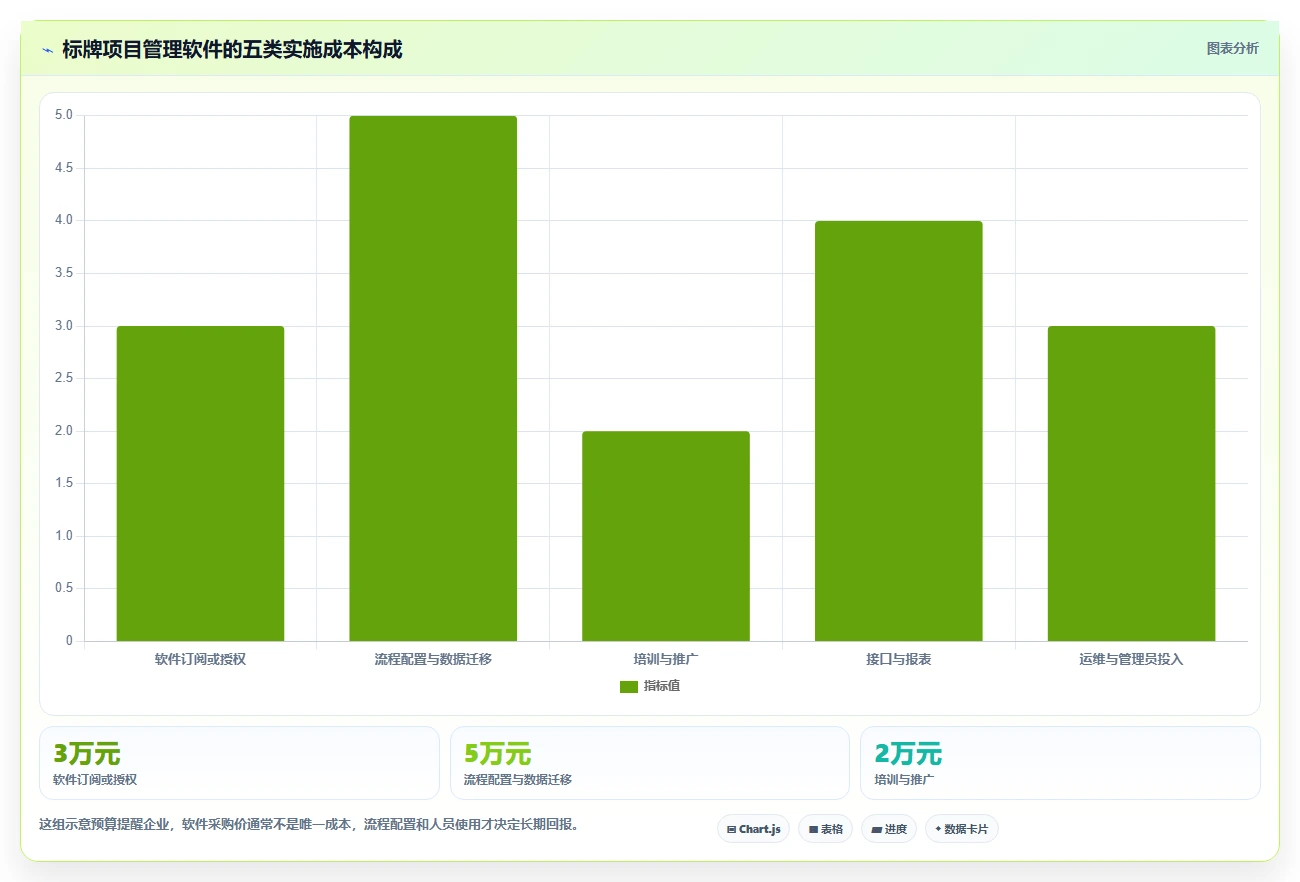Viewport: 1300px width, 882px height.
Task: Select the 表格 tag pill
Action: pyautogui.click(x=825, y=829)
